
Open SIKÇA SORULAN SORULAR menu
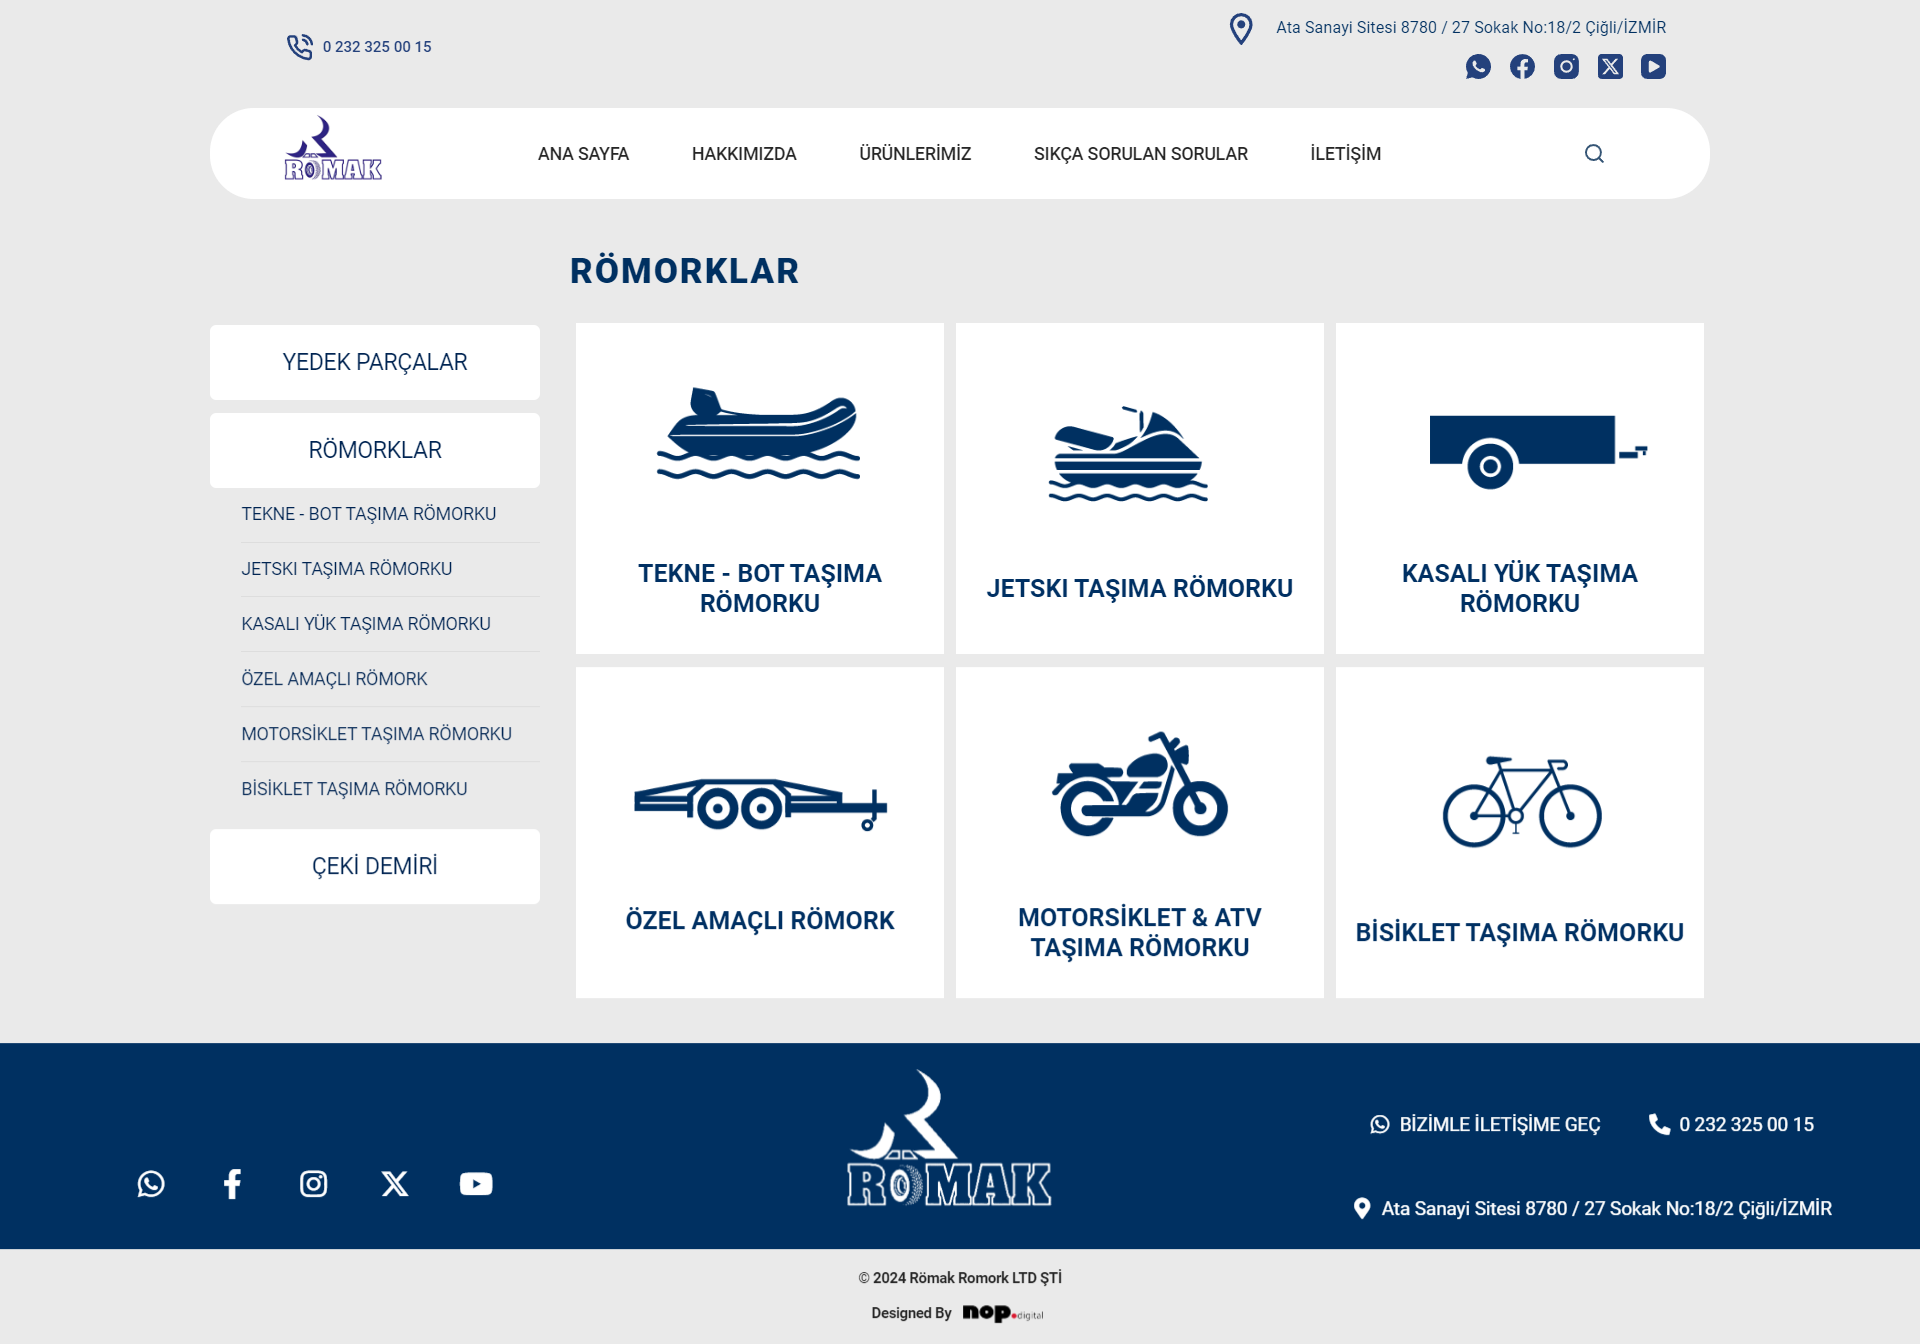(1140, 154)
